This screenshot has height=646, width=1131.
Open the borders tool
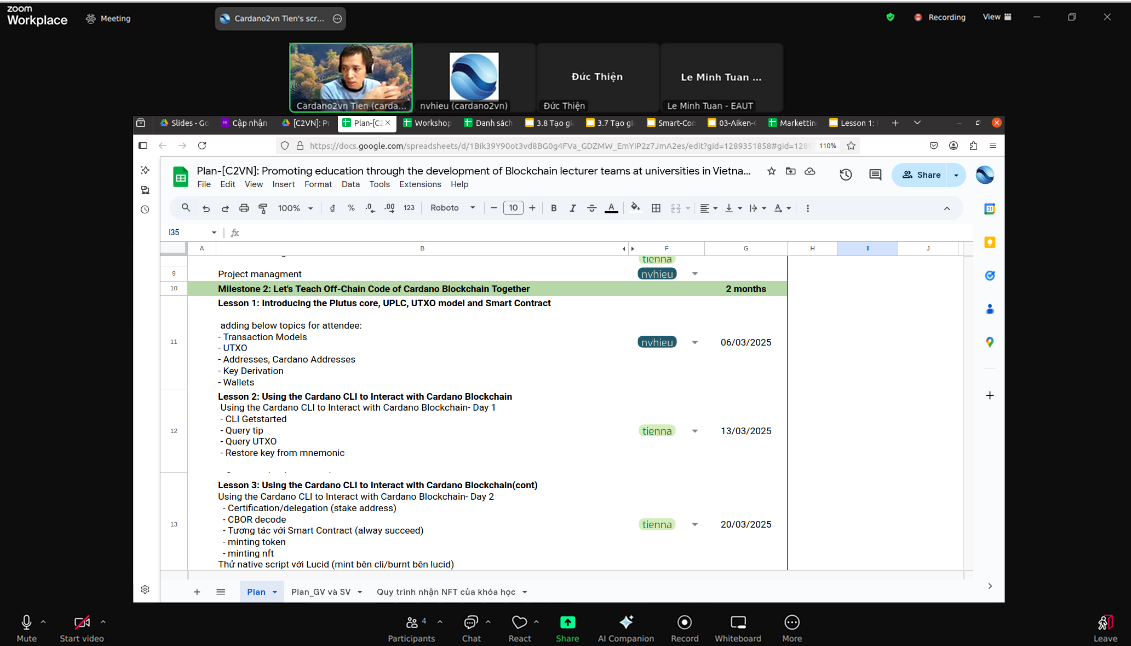click(656, 208)
